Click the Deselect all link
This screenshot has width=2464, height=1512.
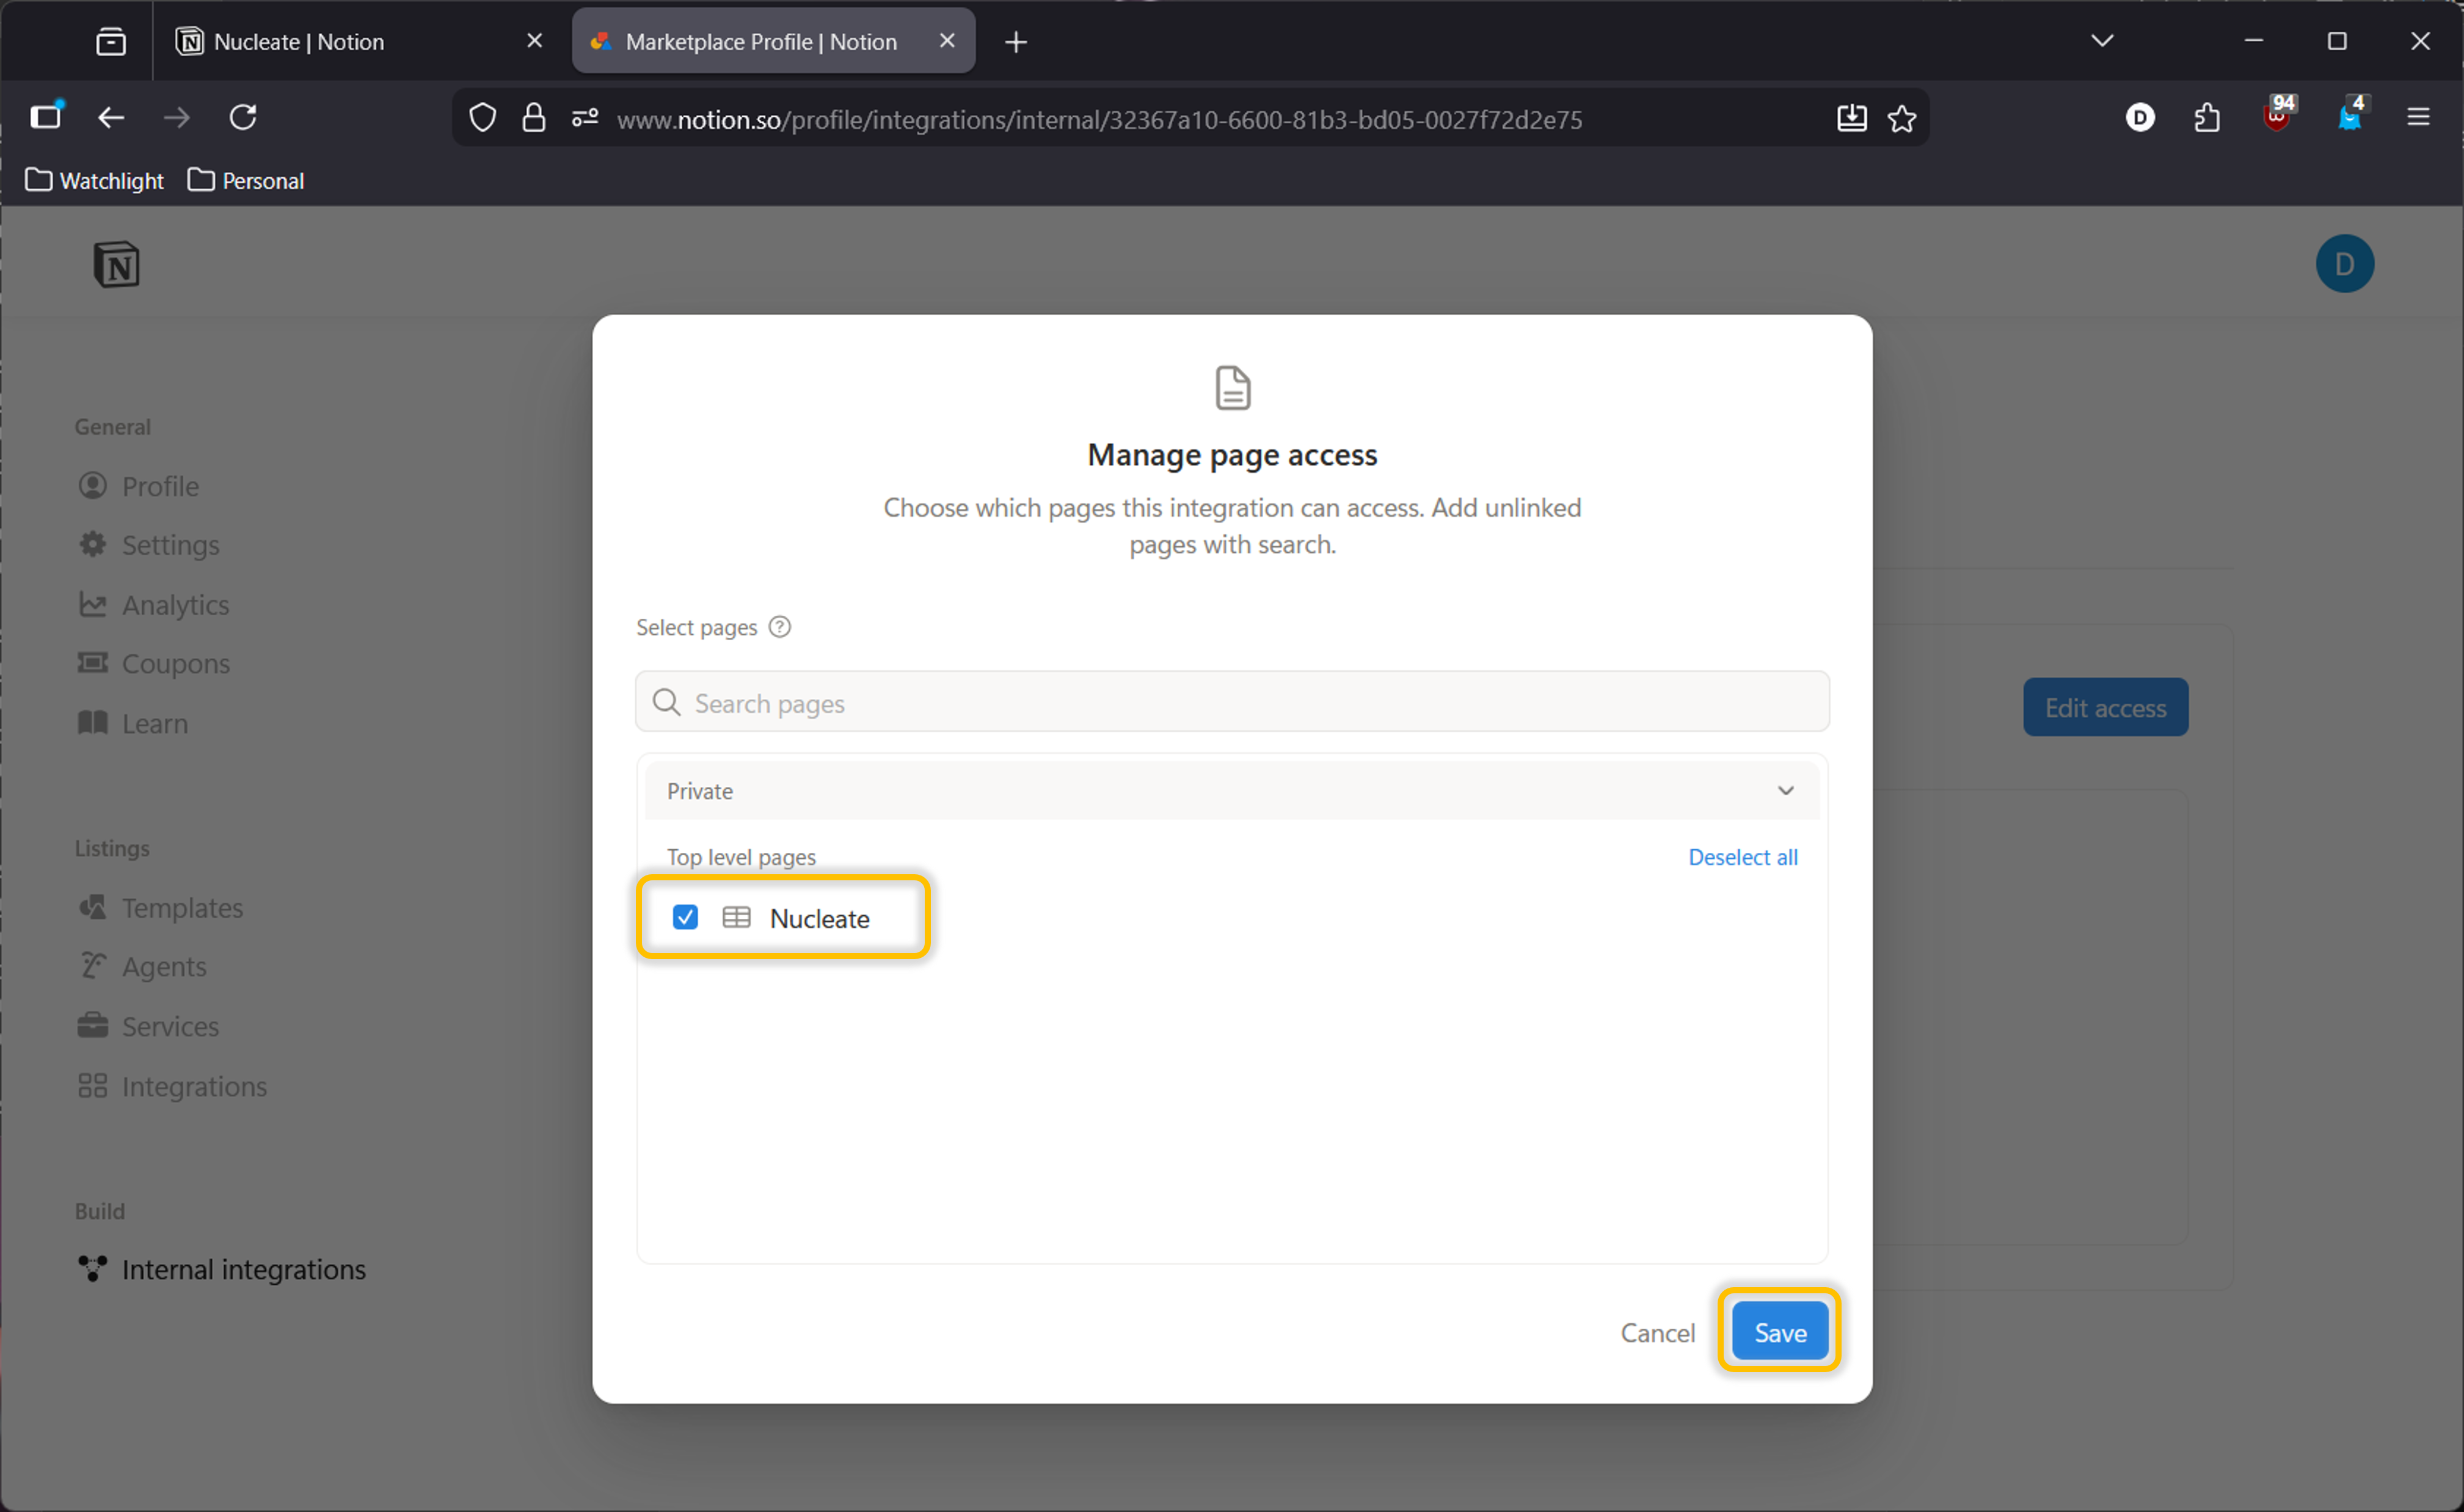[1742, 857]
